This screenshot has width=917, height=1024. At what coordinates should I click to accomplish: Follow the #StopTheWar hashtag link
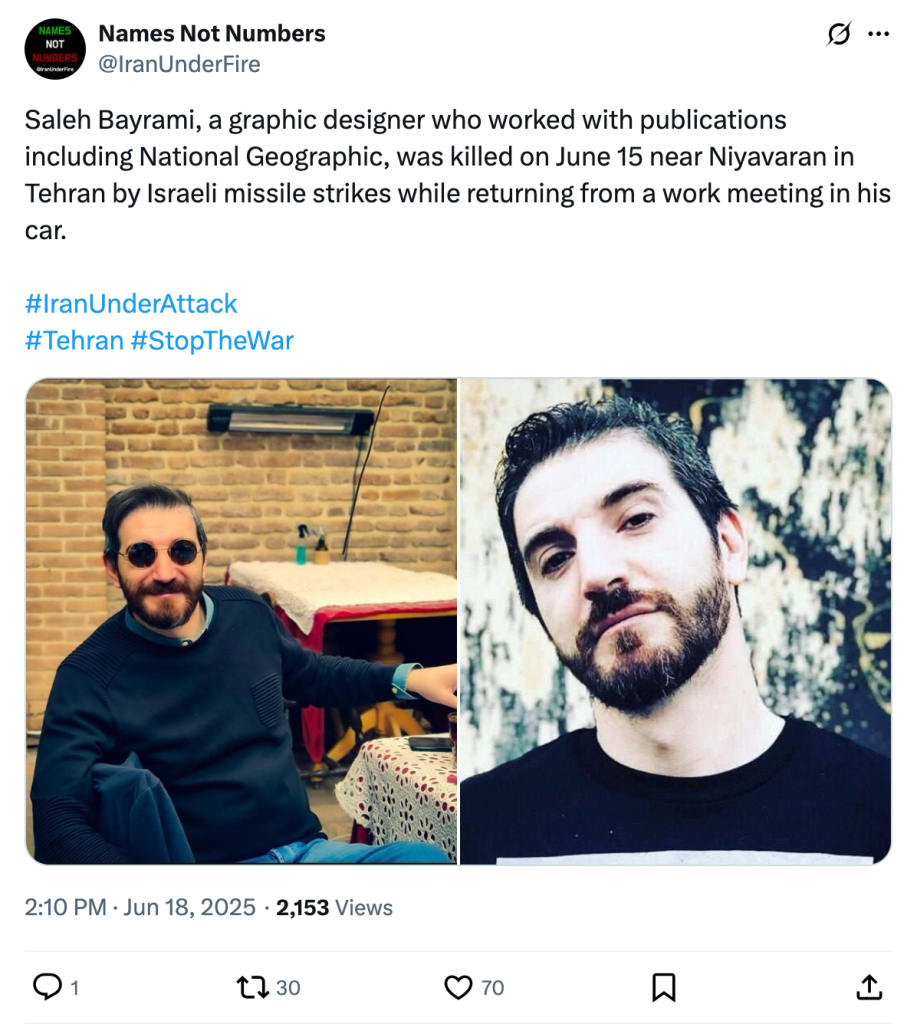212,340
